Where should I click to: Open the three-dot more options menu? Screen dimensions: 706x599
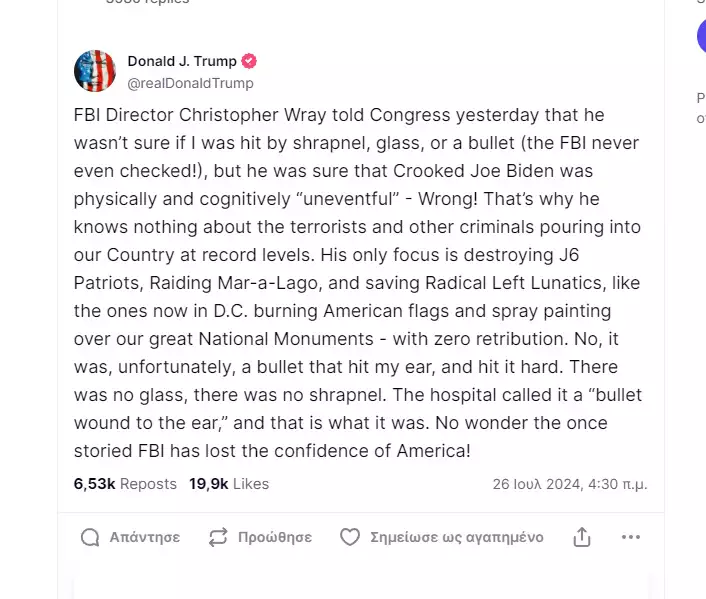[631, 537]
